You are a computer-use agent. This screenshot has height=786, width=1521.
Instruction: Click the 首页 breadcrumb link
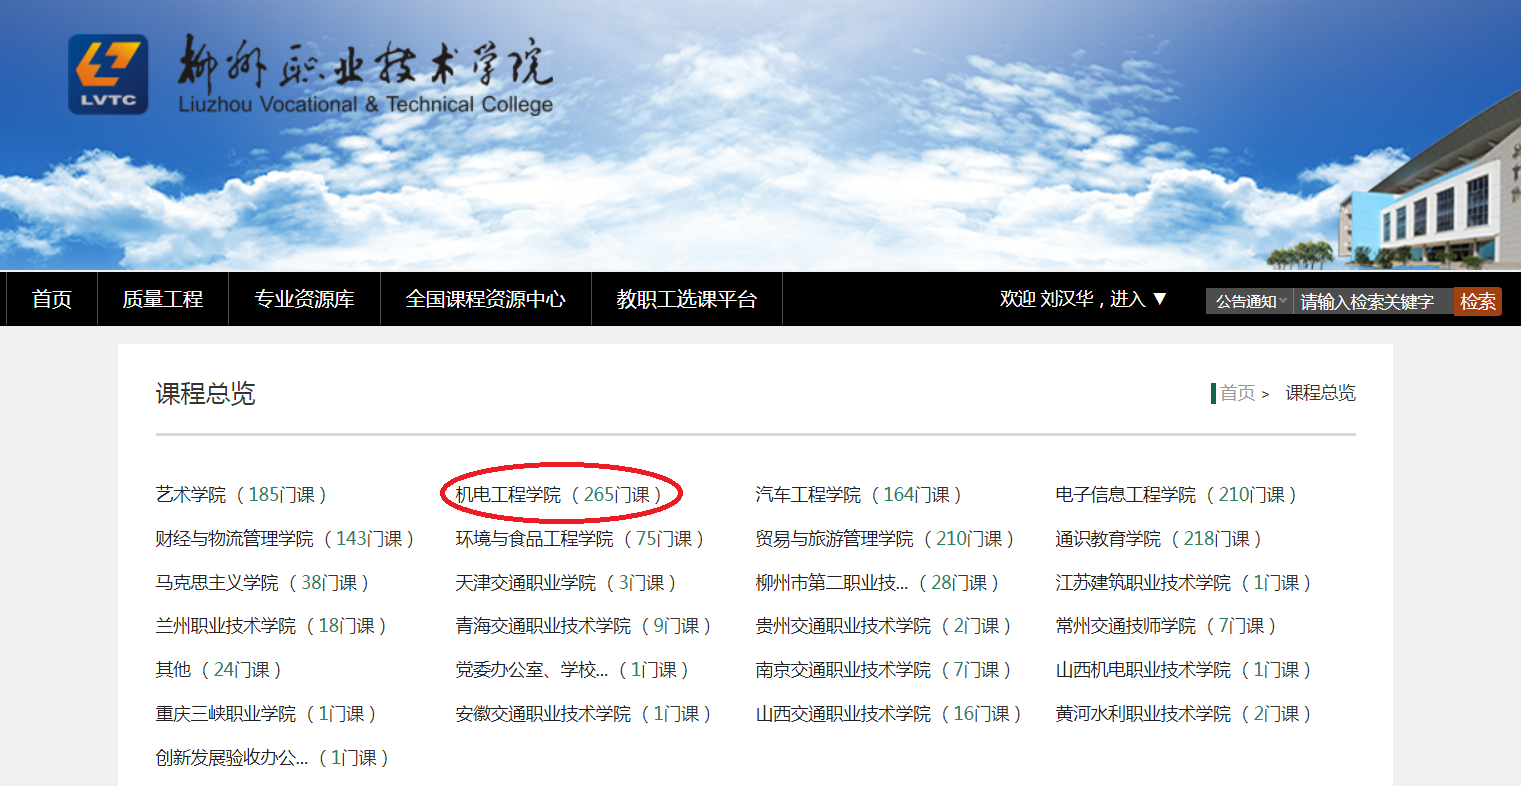1237,393
